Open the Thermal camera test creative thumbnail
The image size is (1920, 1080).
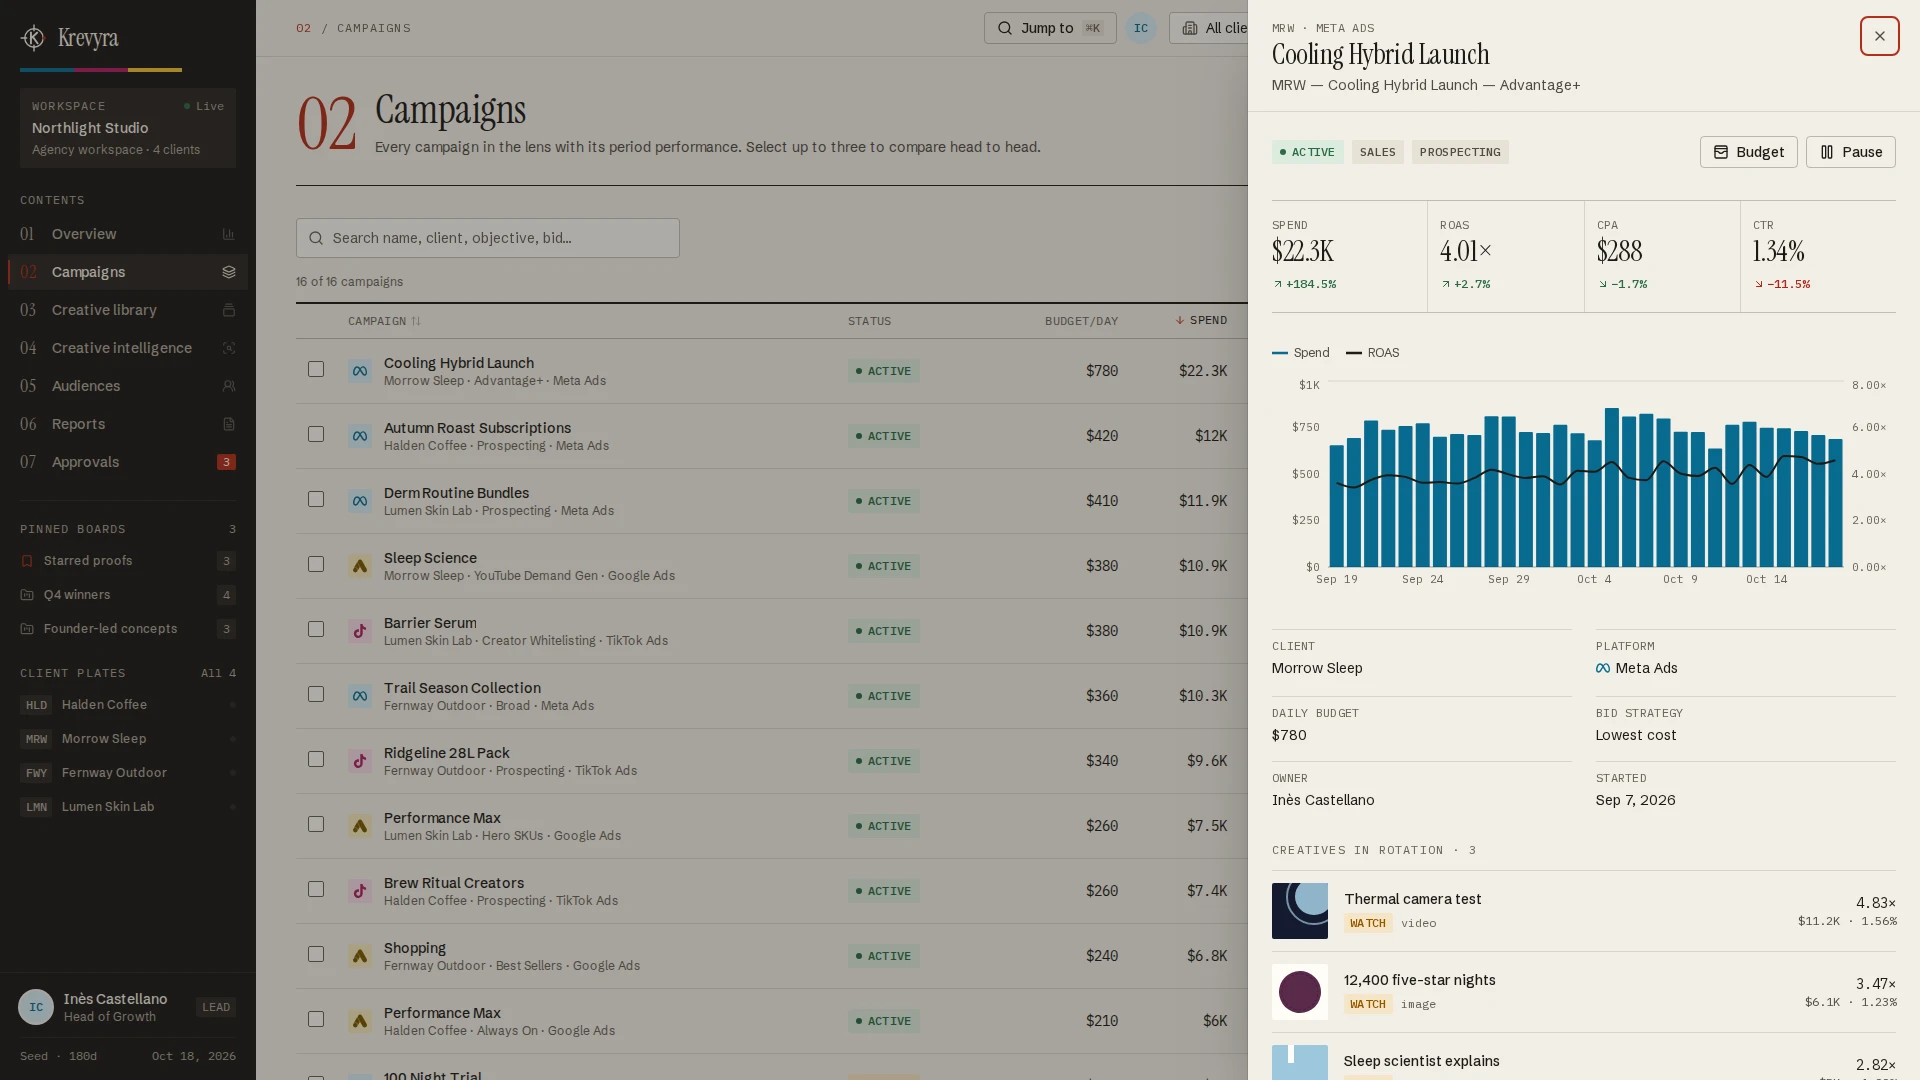point(1300,911)
